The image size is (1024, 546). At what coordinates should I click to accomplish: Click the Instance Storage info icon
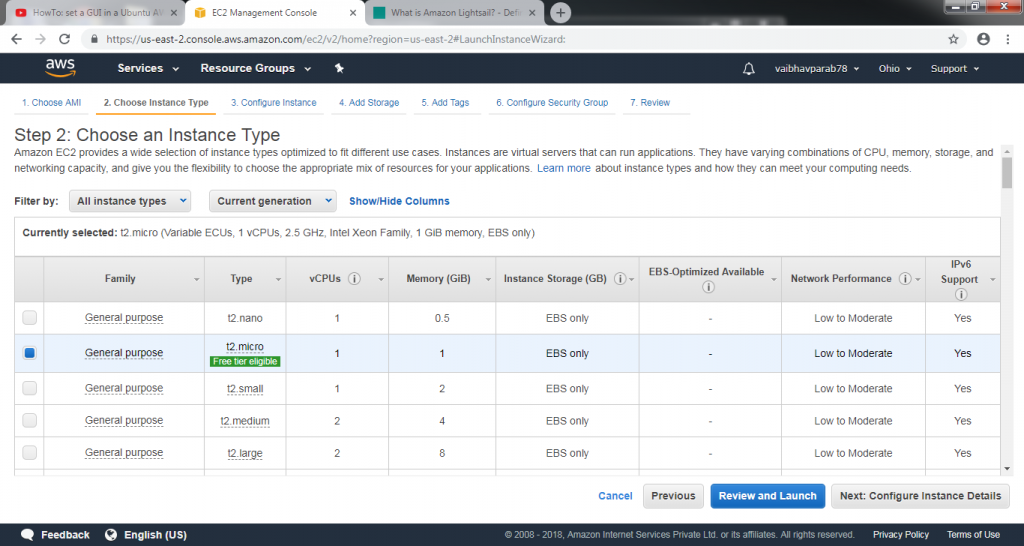[620, 279]
